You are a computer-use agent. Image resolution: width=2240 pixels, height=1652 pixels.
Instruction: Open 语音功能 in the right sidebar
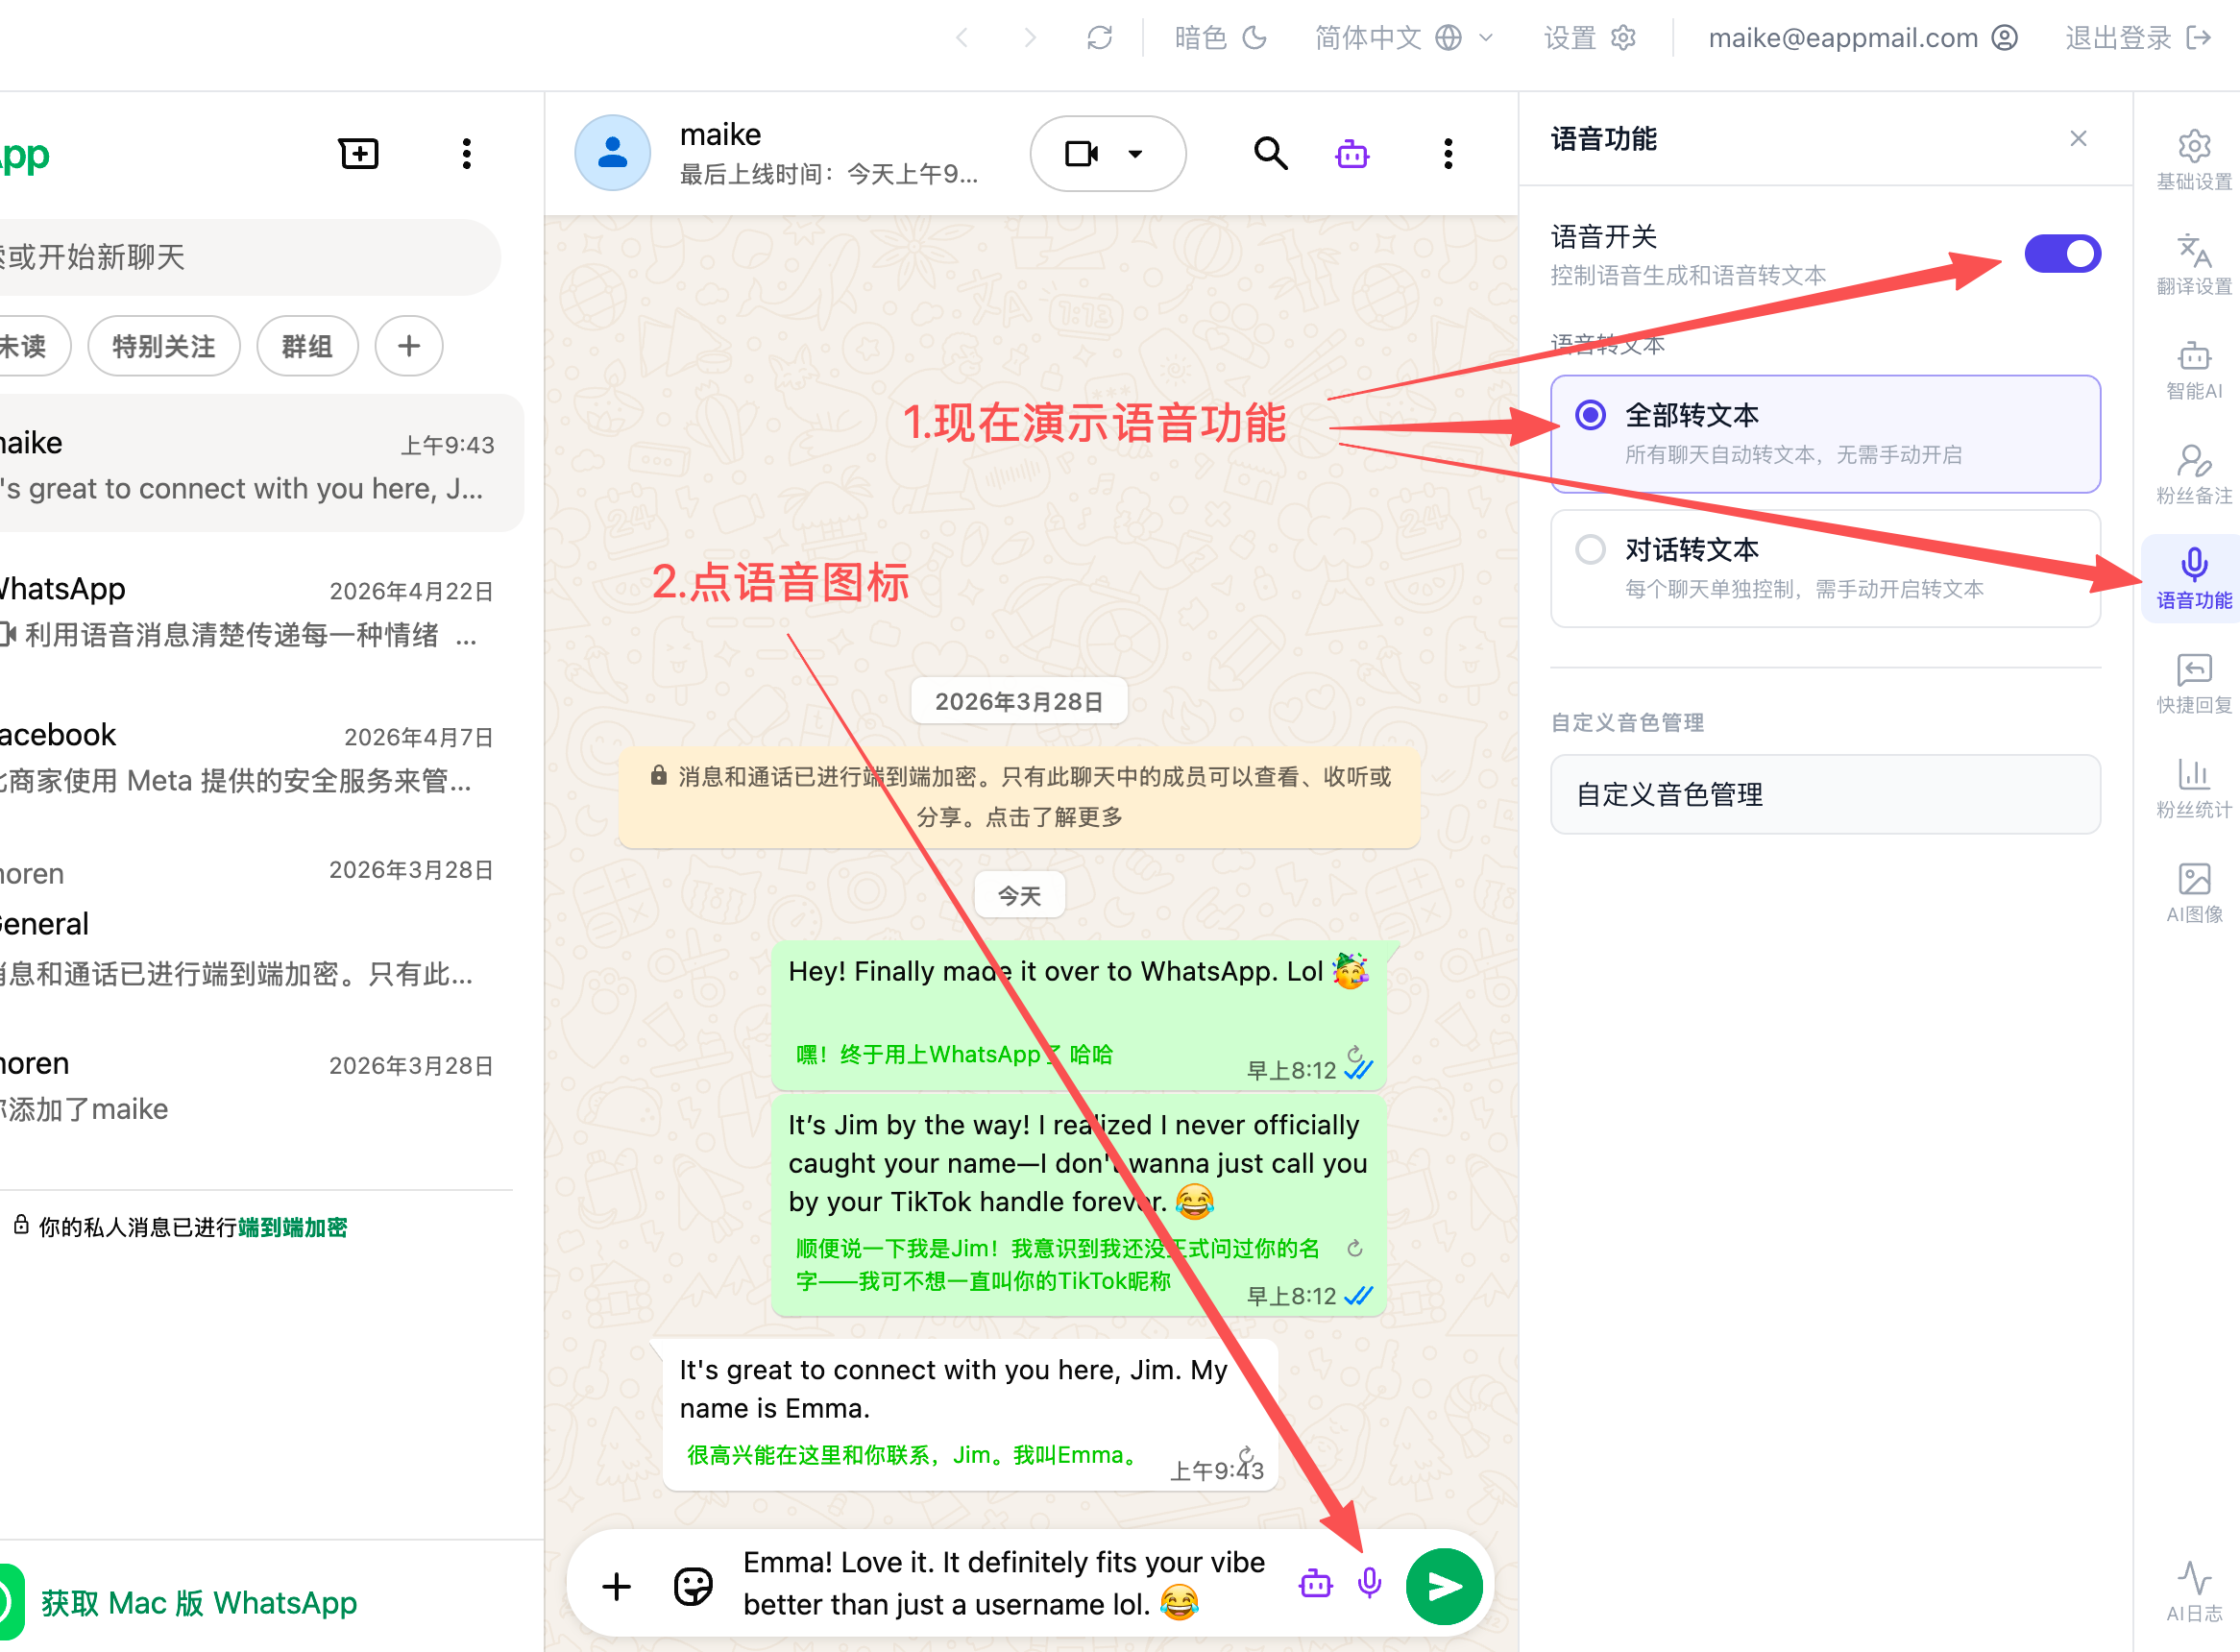(x=2194, y=579)
